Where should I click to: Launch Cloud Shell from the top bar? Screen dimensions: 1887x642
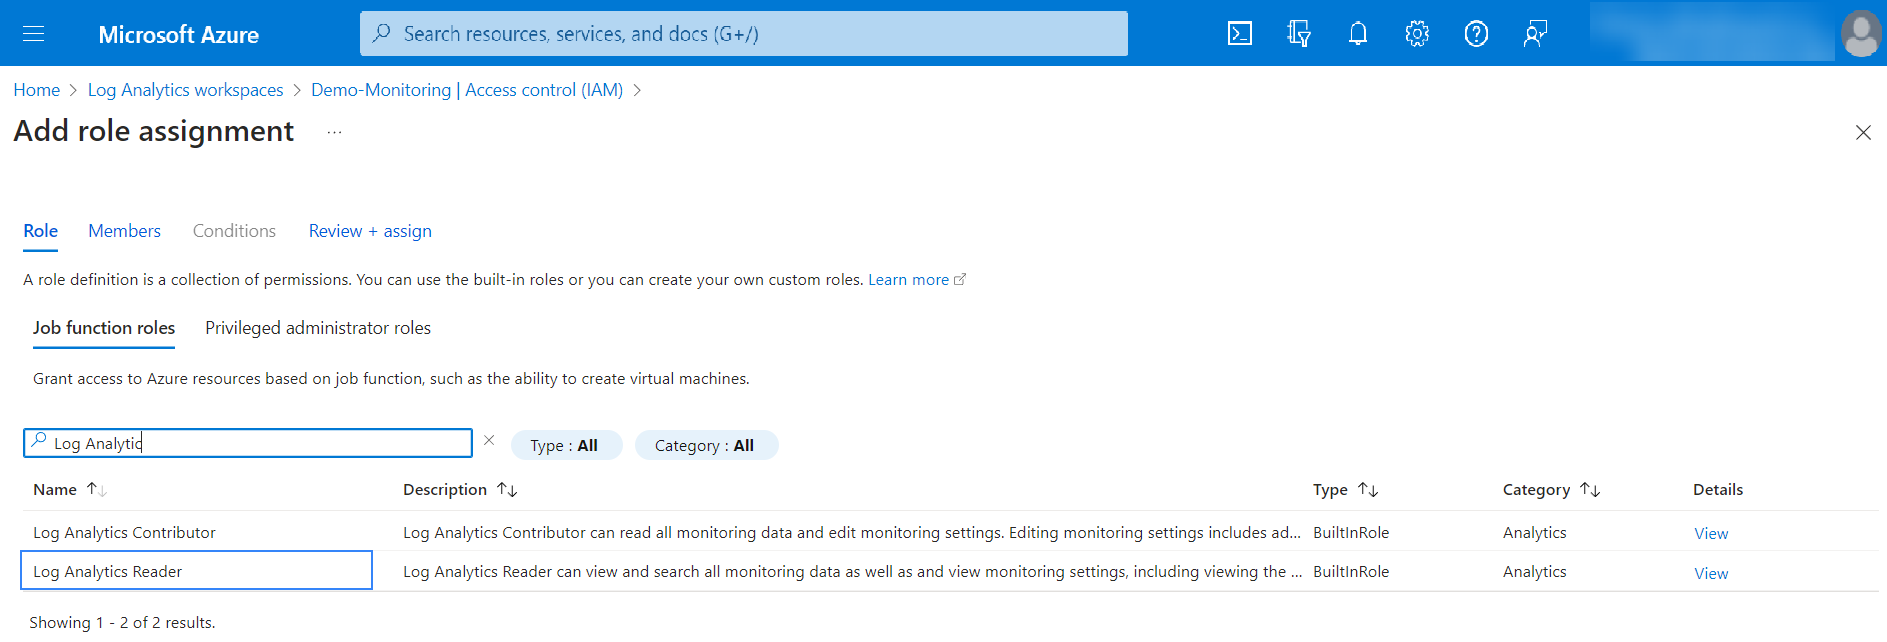[1239, 34]
